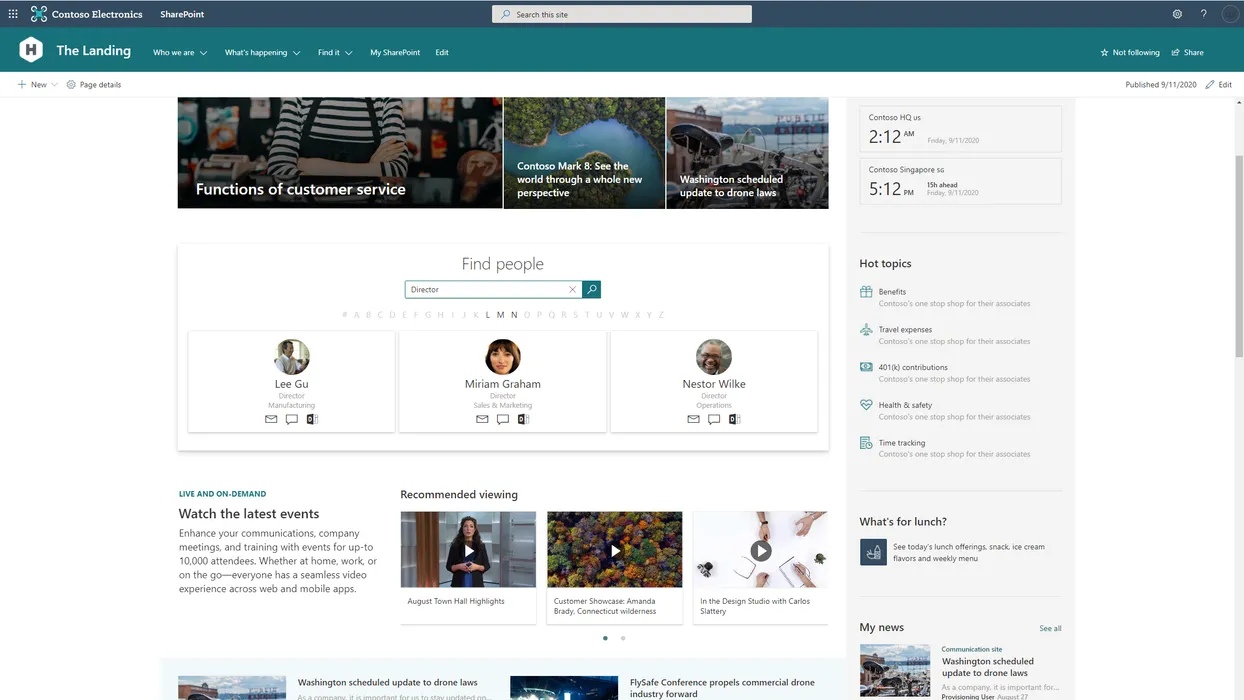Click SharePoint in the top bar

(181, 14)
